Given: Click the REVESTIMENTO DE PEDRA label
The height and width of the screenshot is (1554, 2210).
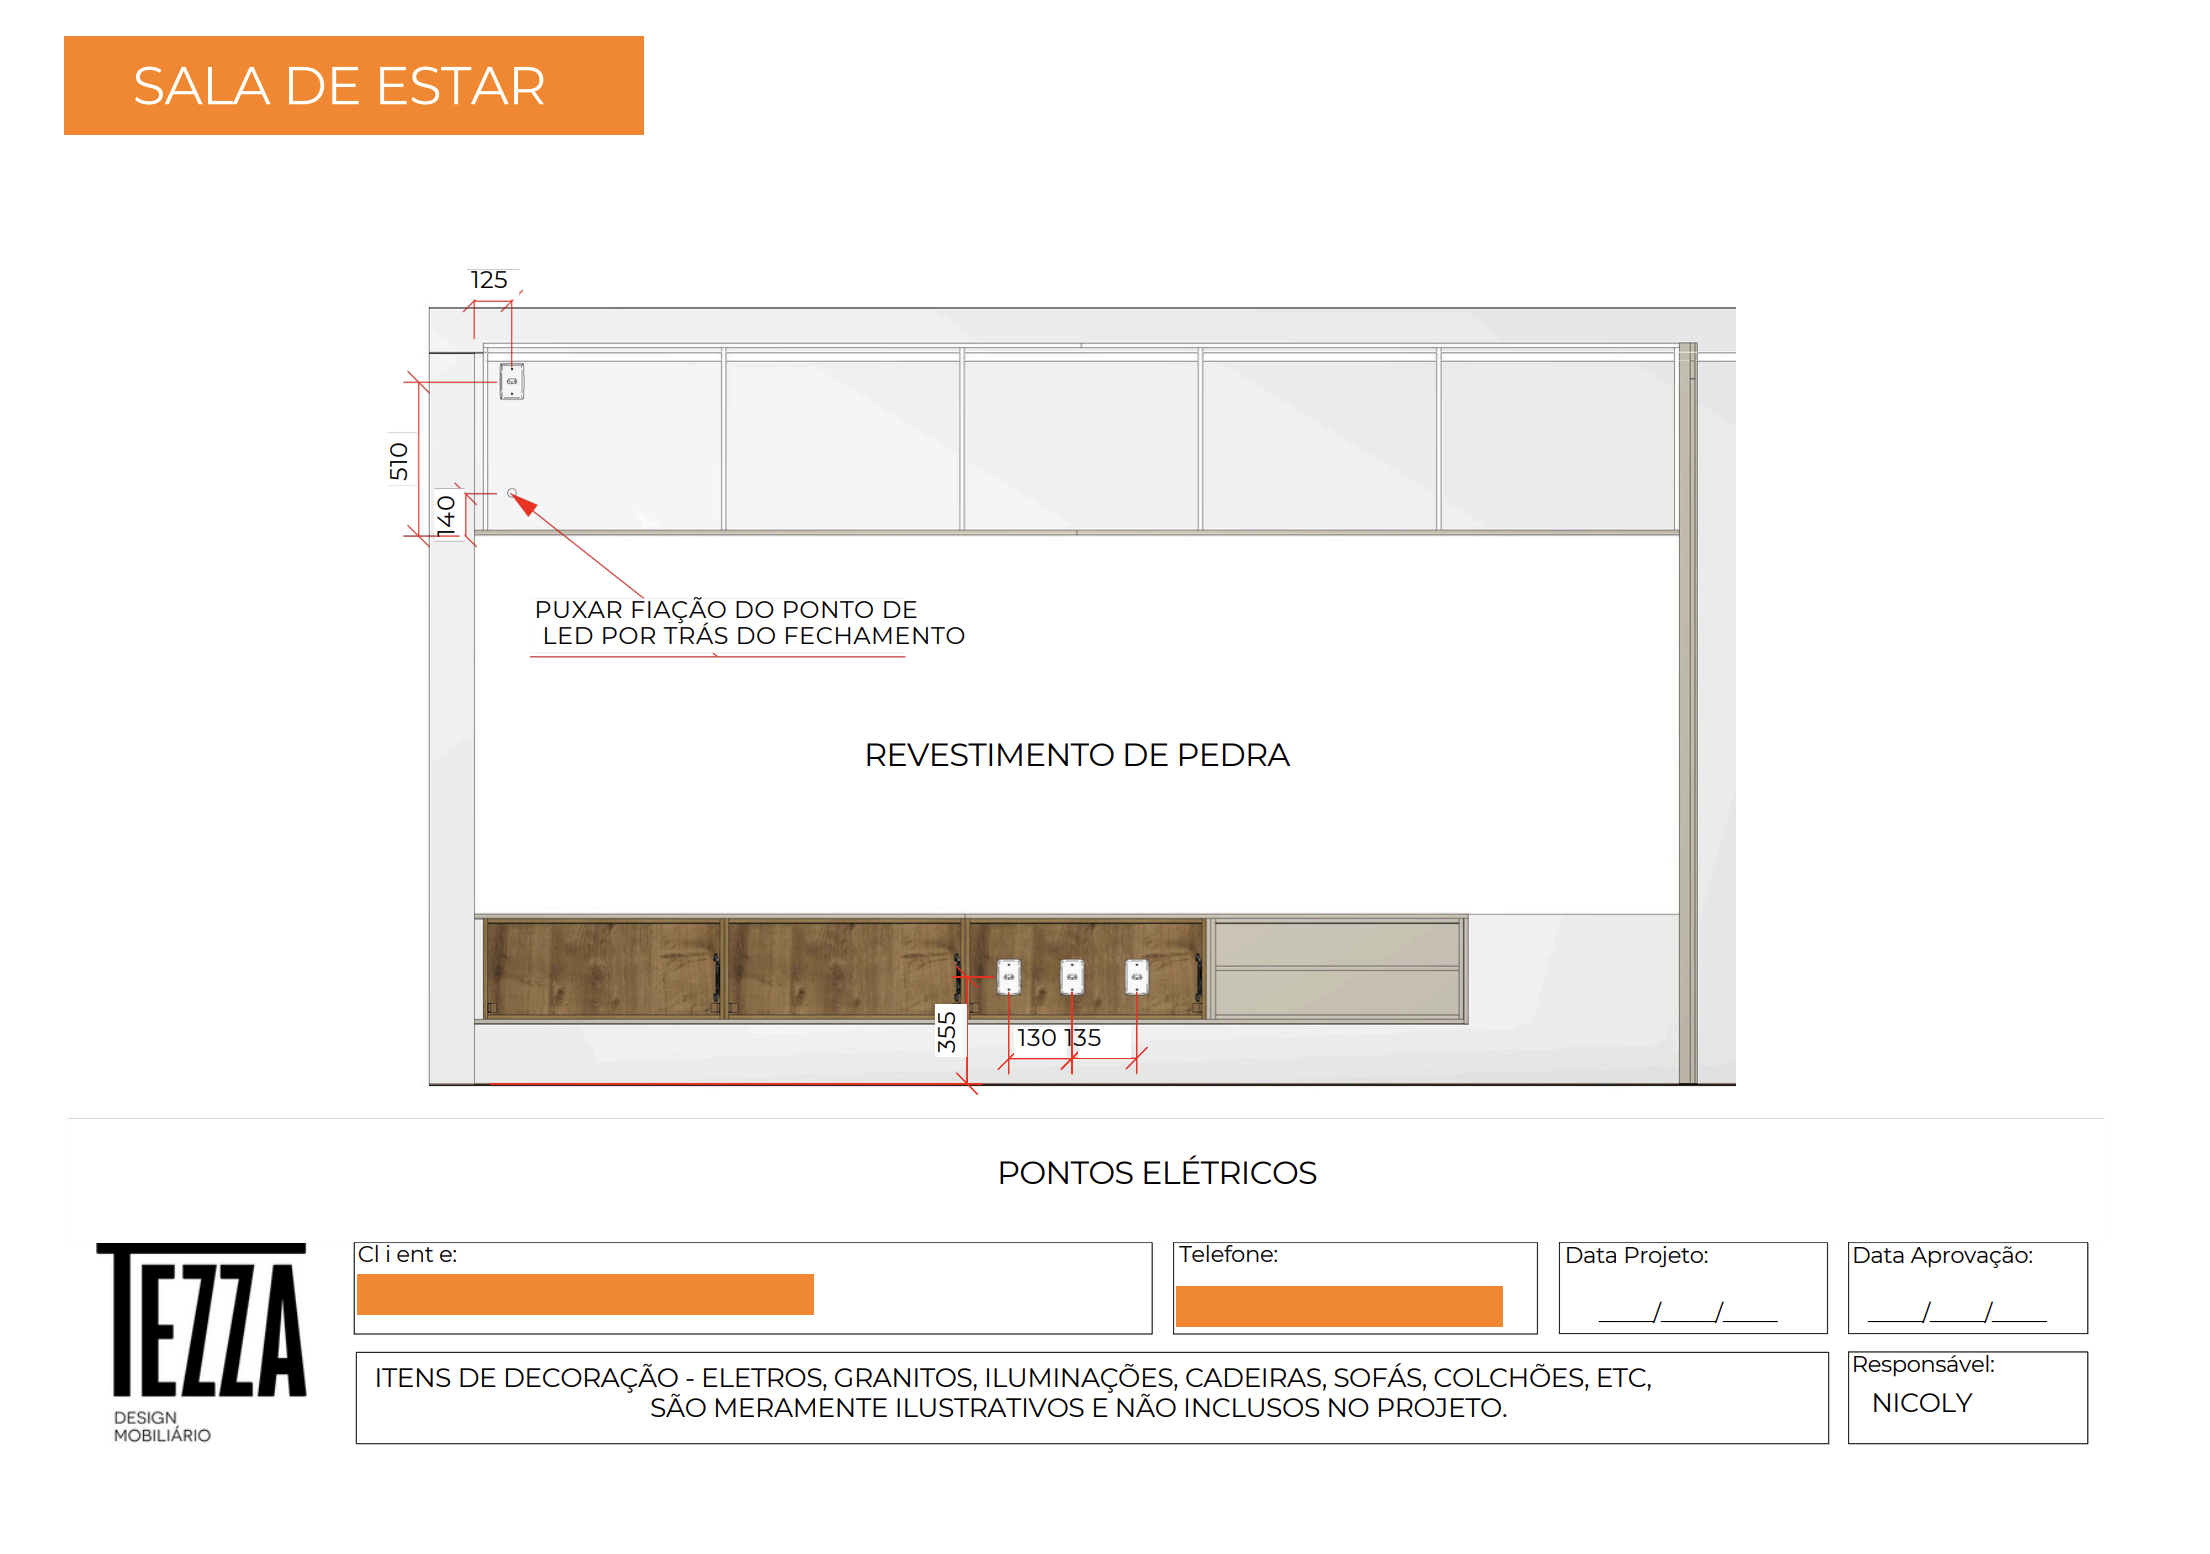Looking at the screenshot, I should point(1076,755).
